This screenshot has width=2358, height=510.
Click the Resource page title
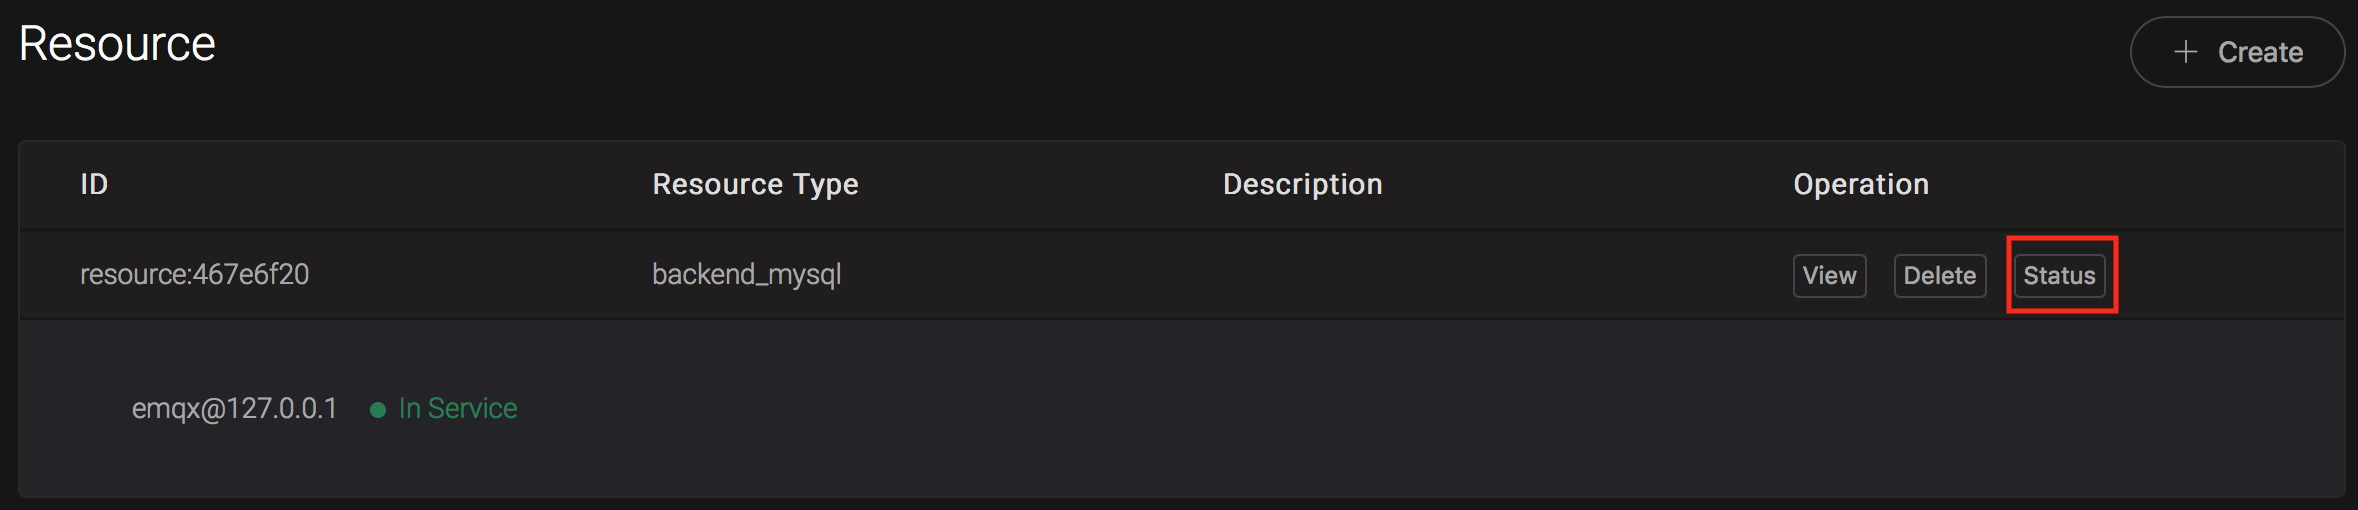click(x=117, y=44)
